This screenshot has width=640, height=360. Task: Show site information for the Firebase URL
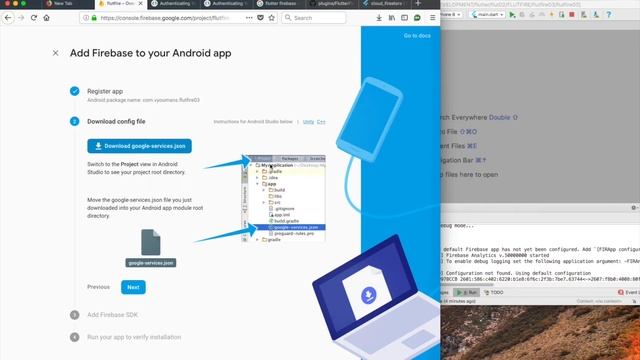(x=86, y=18)
